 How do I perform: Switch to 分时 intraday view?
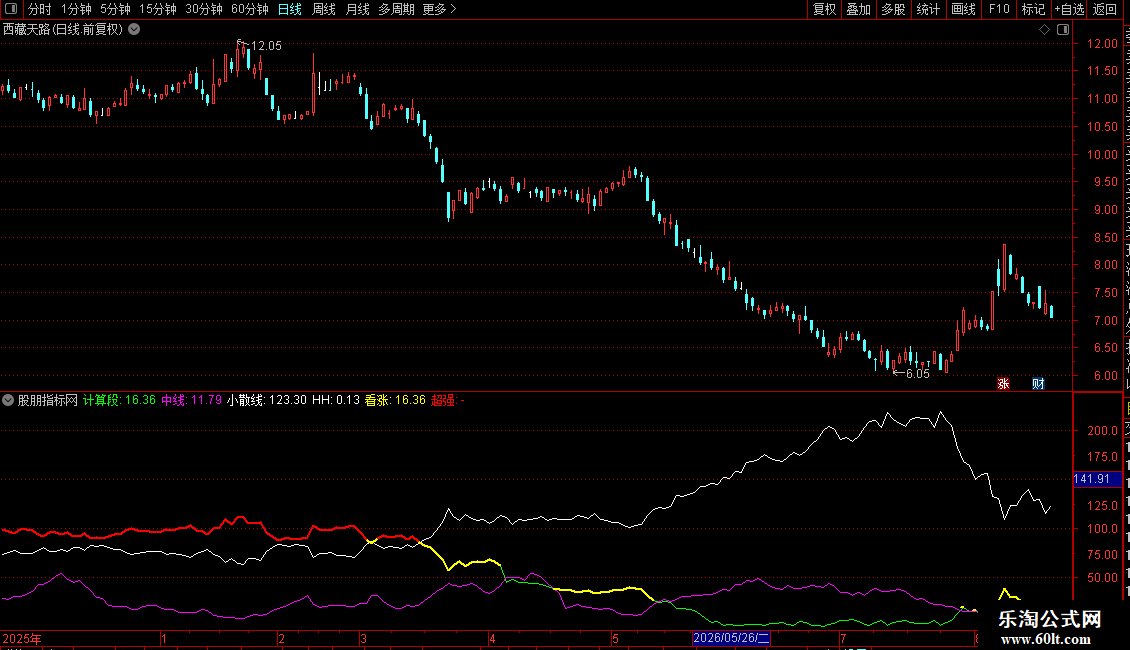pos(40,9)
